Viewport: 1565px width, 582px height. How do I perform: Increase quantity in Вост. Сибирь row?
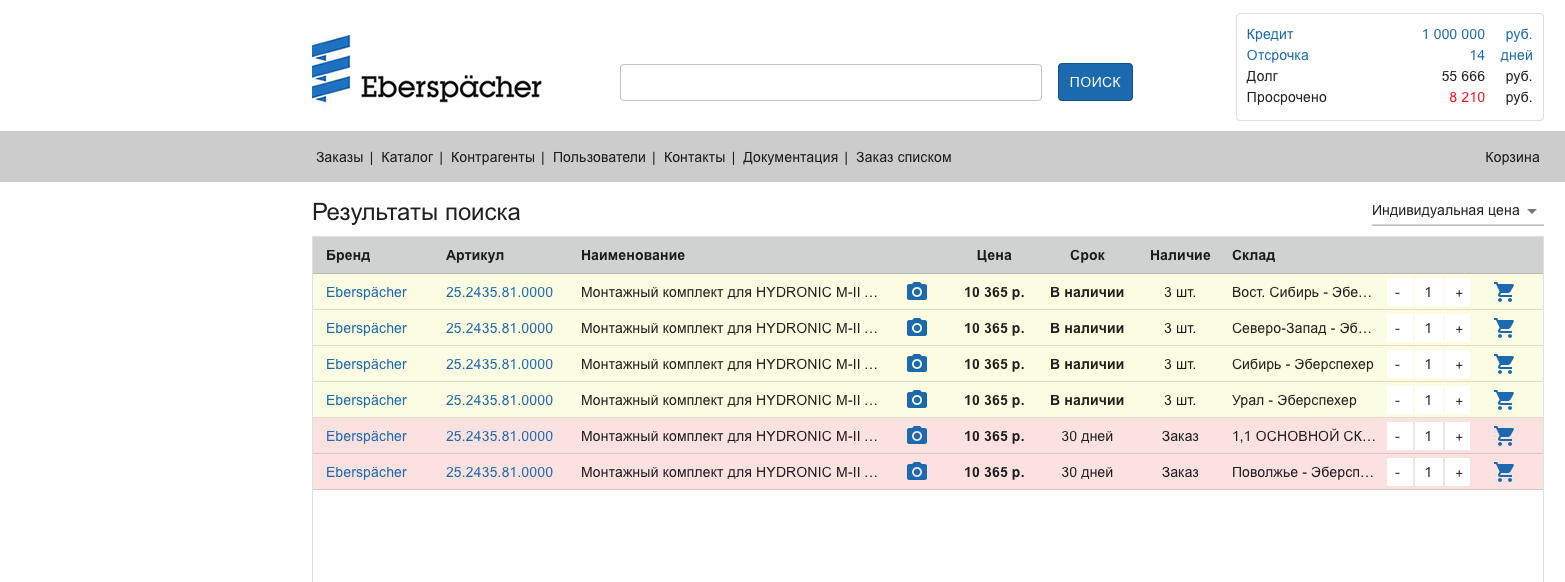(x=1458, y=293)
